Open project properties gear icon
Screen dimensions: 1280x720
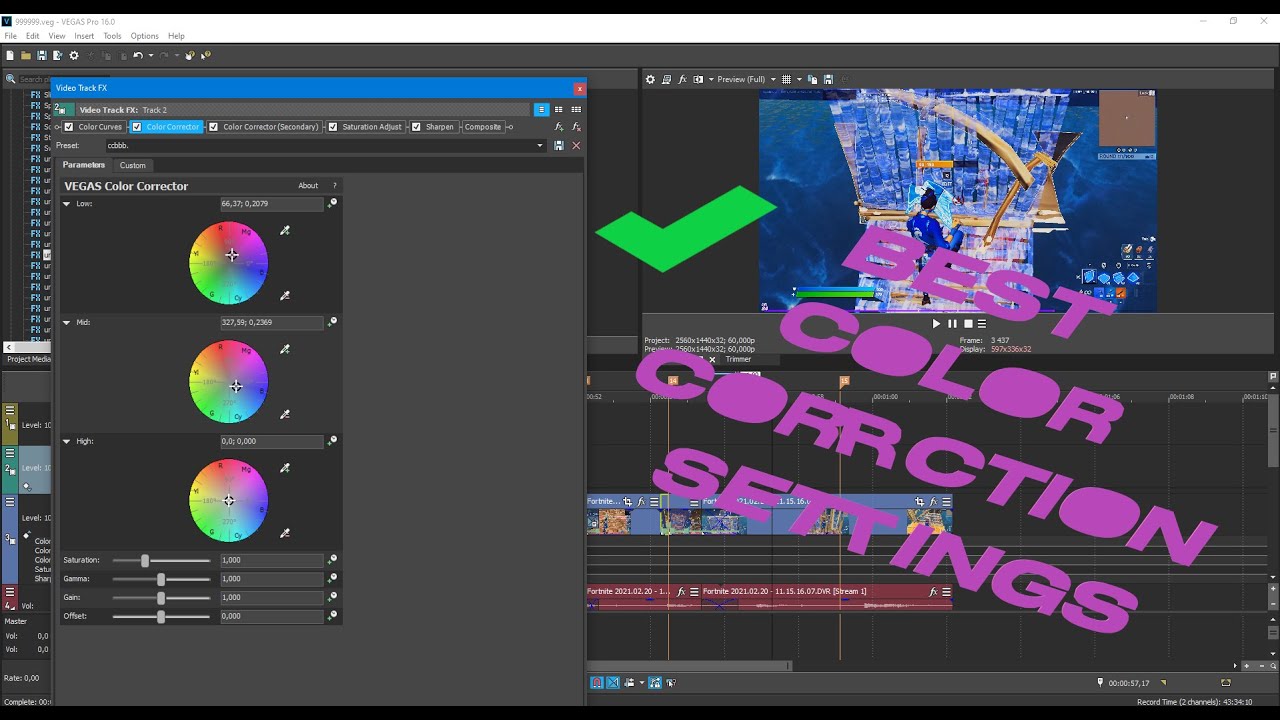coord(74,56)
